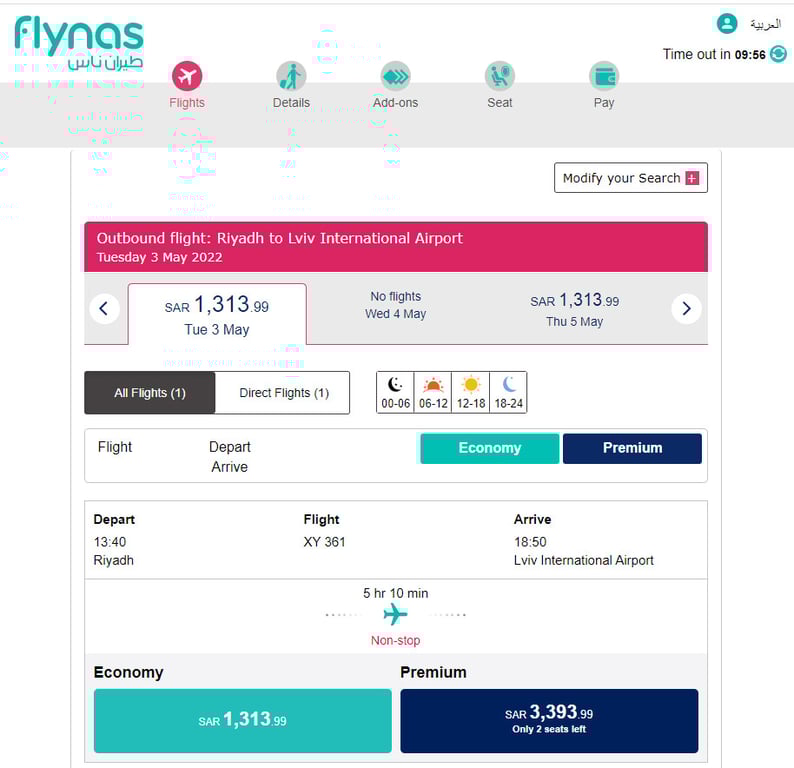Image resolution: width=794 pixels, height=768 pixels.
Task: Filter departures by 12-18 sun slot
Action: (x=471, y=393)
